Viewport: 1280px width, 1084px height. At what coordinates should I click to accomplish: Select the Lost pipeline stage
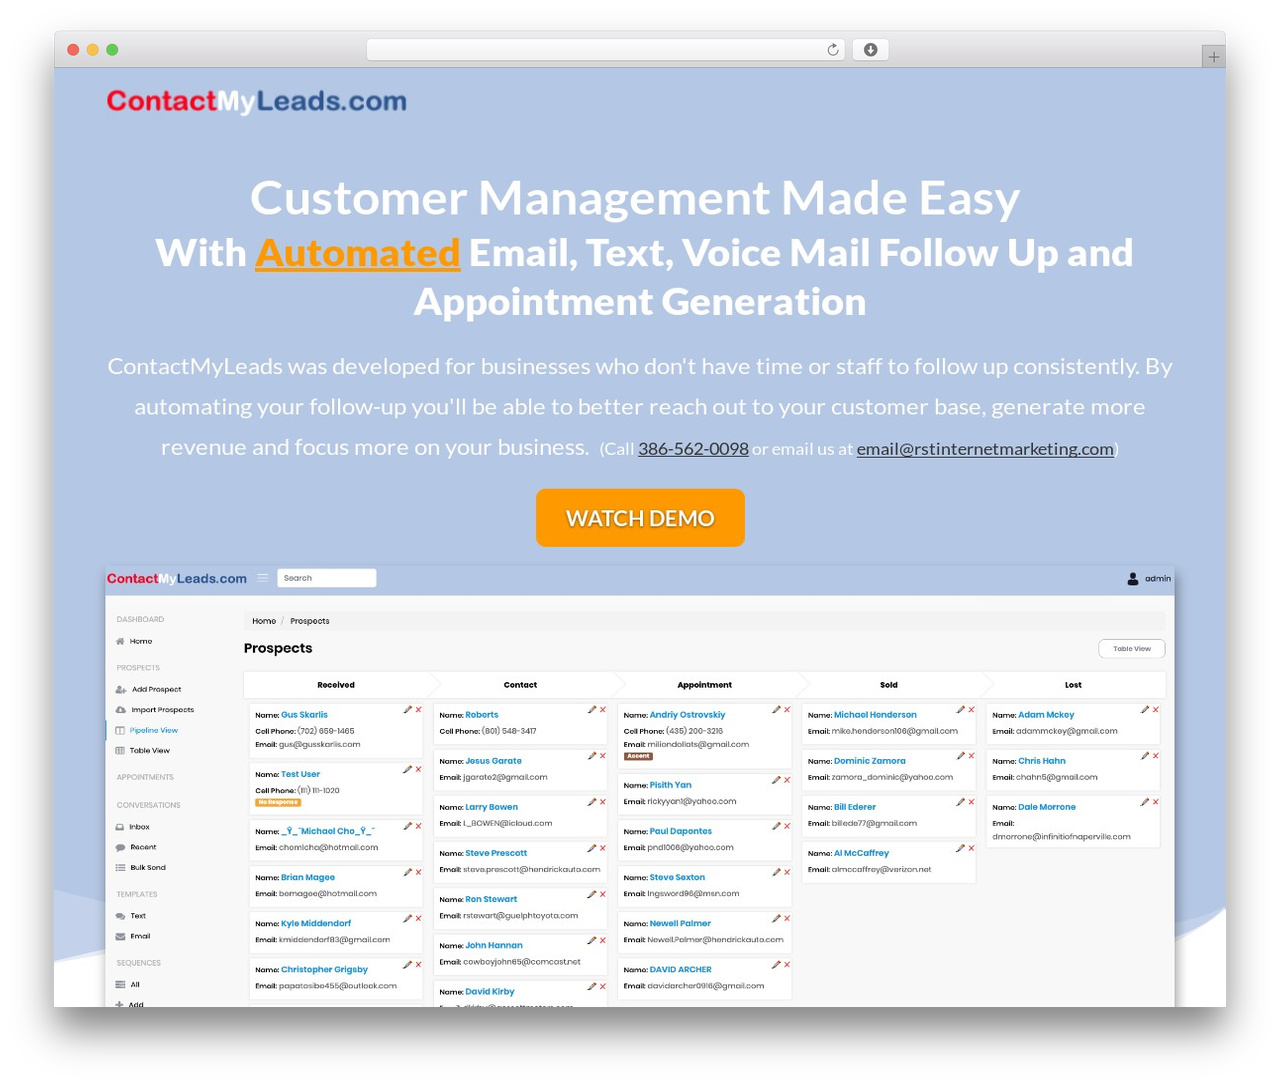click(x=1073, y=685)
